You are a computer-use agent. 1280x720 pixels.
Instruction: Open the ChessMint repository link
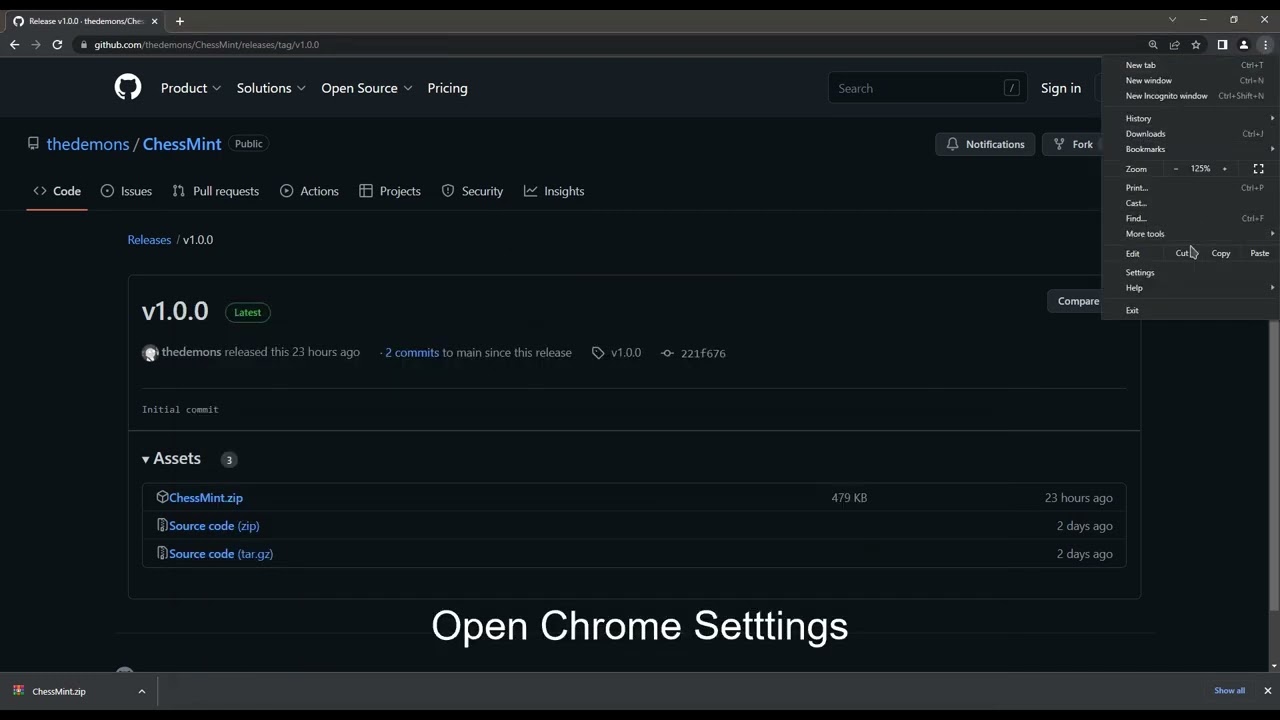click(182, 144)
